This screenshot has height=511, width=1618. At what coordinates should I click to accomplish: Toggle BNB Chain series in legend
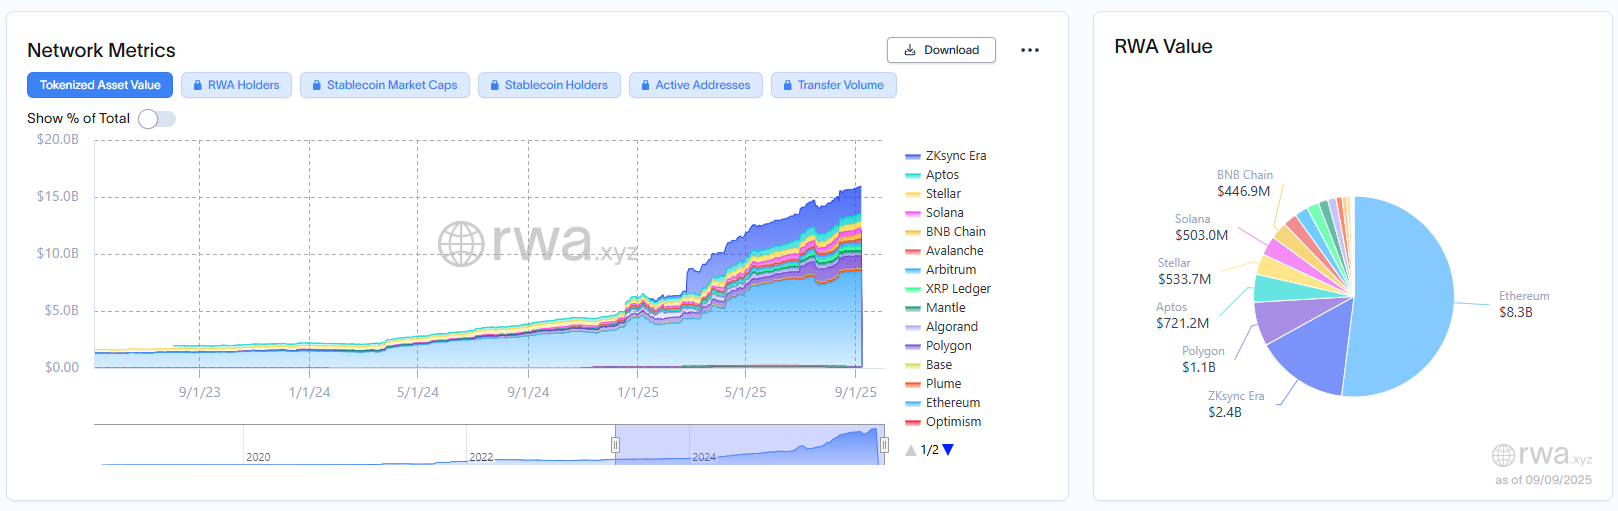[946, 232]
